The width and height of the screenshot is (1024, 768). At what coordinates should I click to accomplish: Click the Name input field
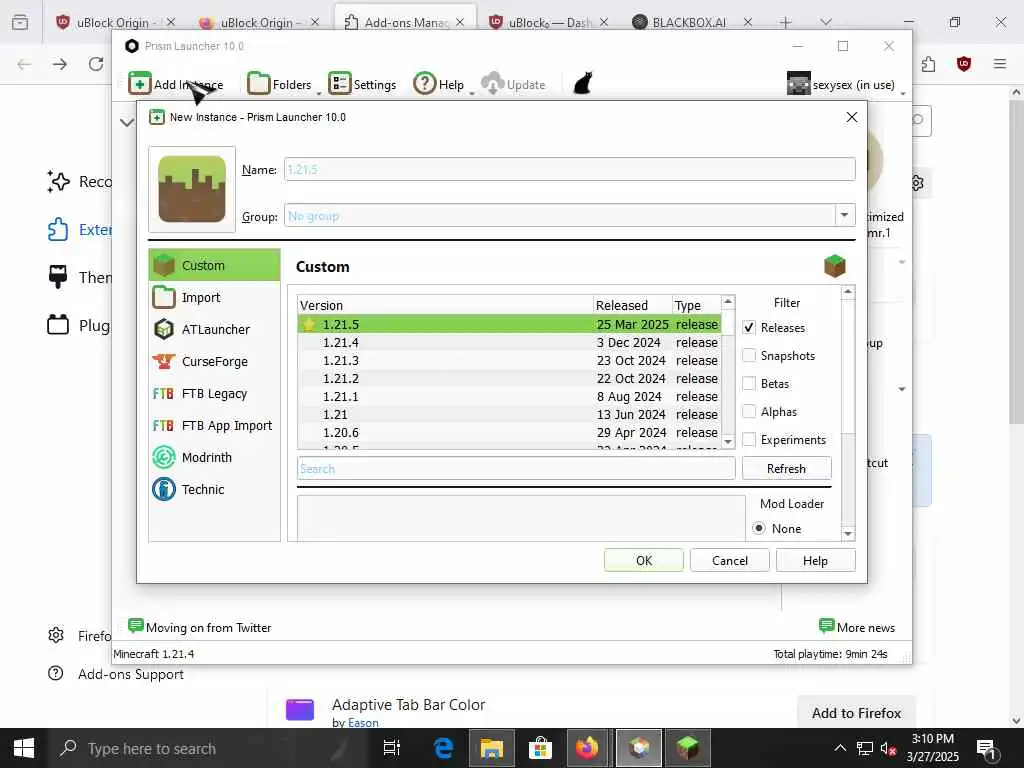point(569,169)
